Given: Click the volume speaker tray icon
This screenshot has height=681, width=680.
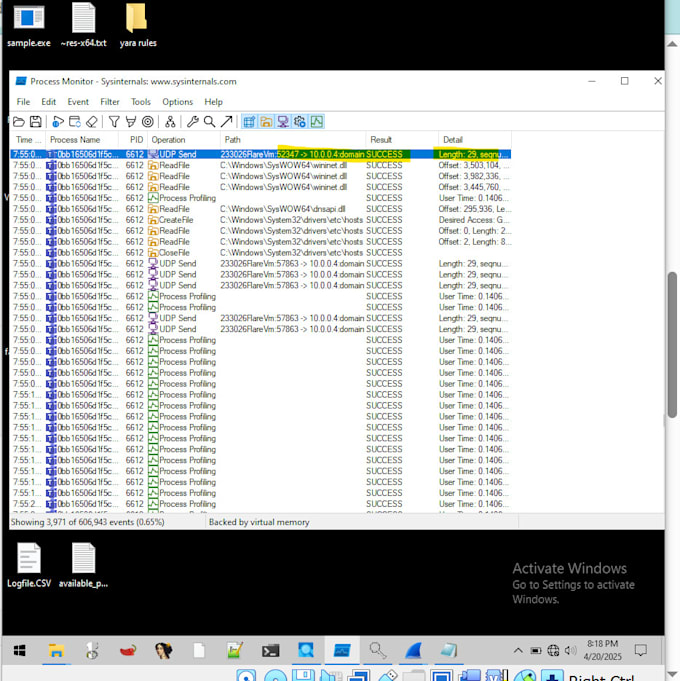Looking at the screenshot, I should (x=570, y=650).
